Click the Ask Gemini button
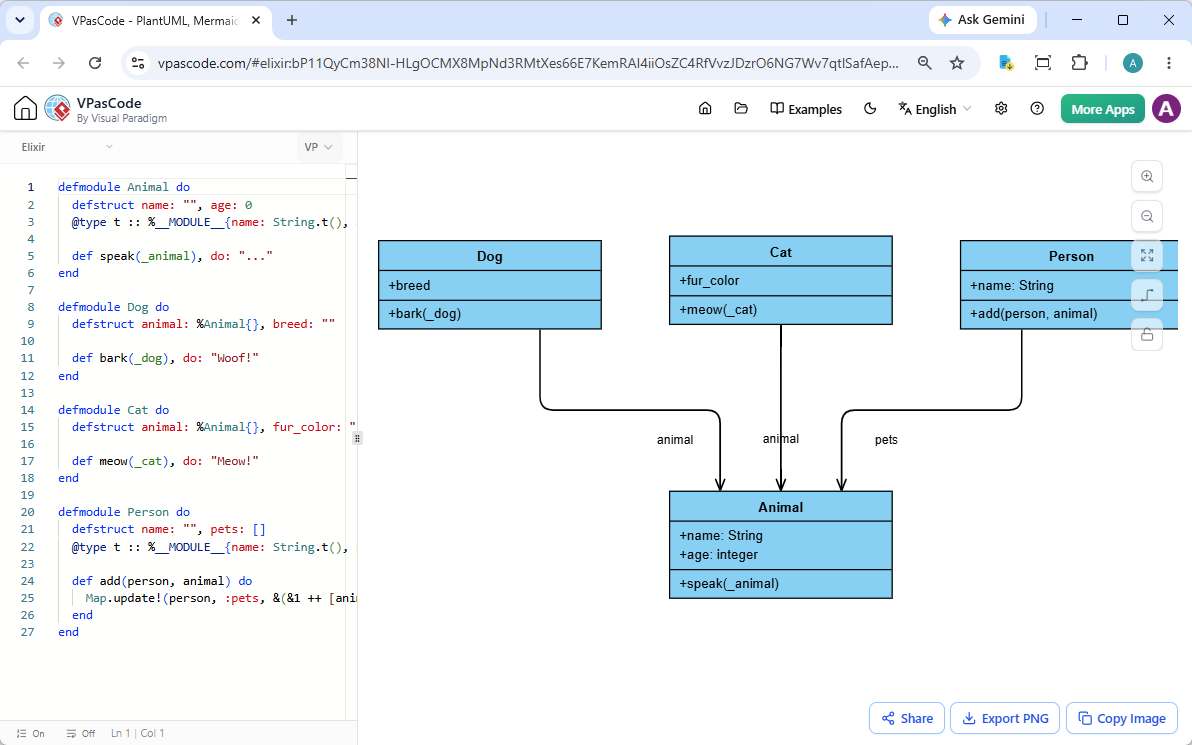The width and height of the screenshot is (1192, 745). point(982,20)
